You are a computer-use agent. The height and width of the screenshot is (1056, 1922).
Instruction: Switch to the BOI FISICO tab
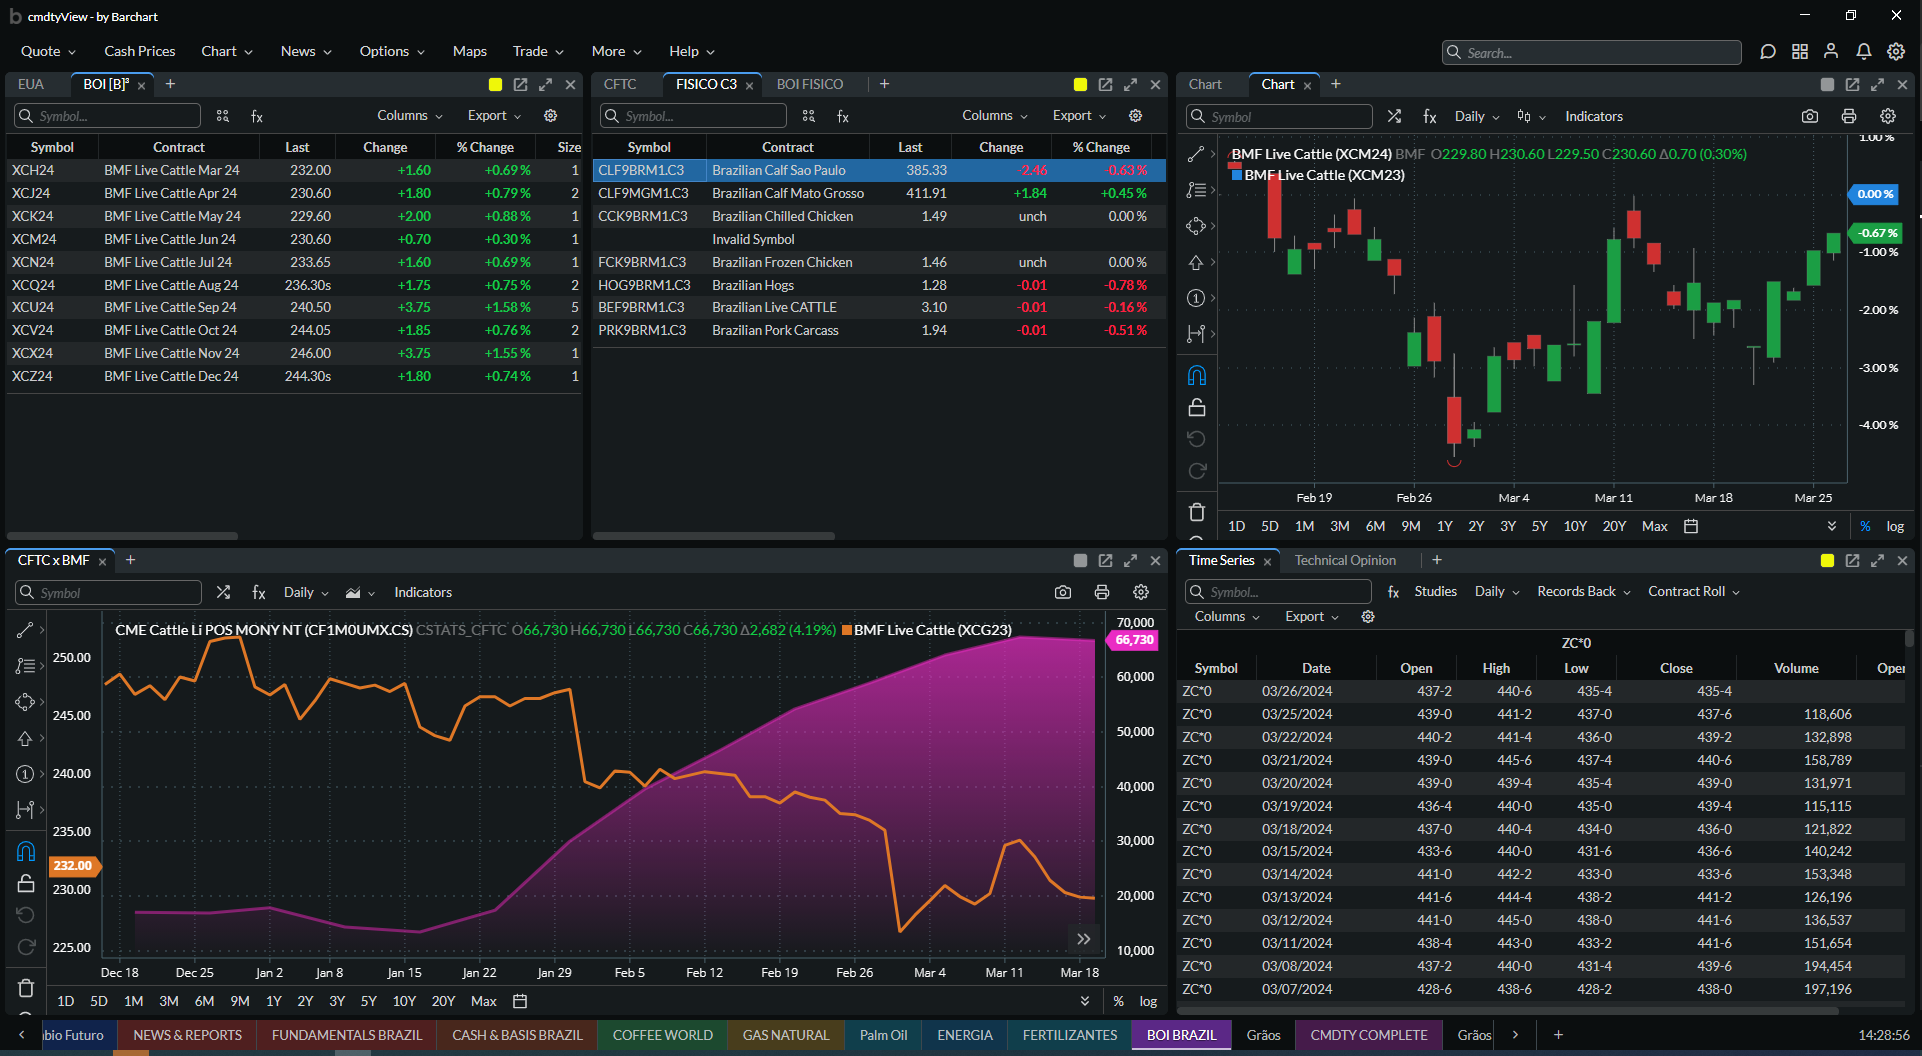(810, 85)
